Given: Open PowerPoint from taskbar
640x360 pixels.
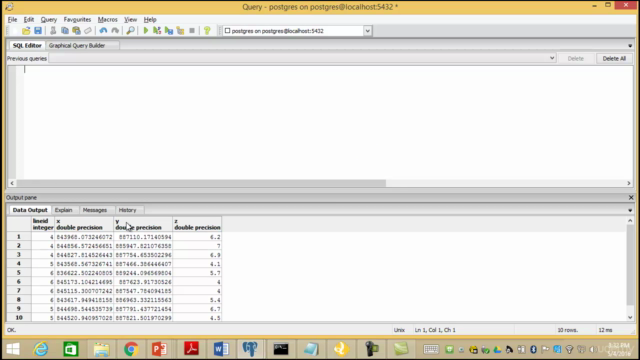Looking at the screenshot, I should tap(160, 349).
